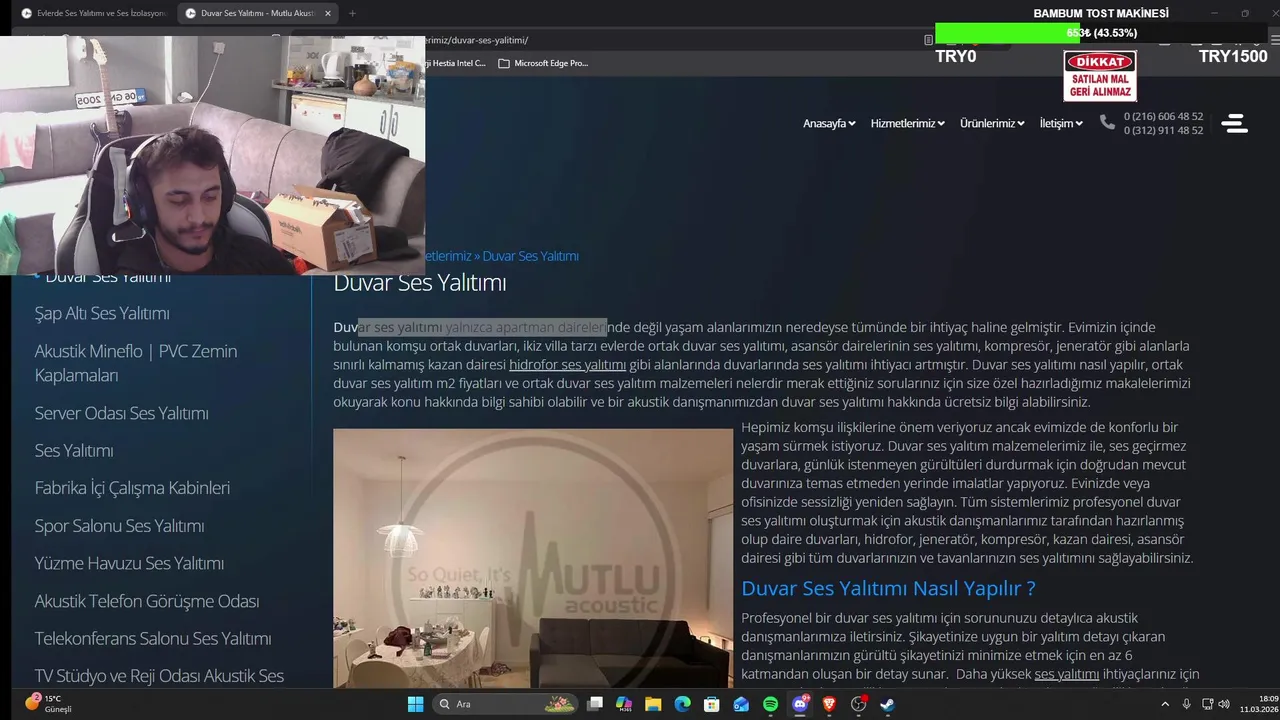Open the site's hamburger menu

[x=1235, y=123]
